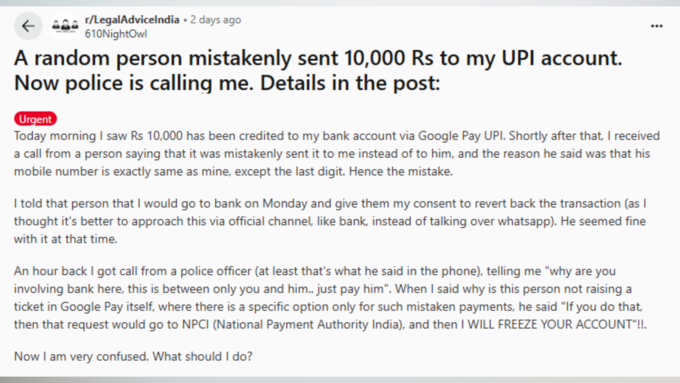View the 610NightOwl user profile
This screenshot has width=680, height=383.
coord(116,34)
